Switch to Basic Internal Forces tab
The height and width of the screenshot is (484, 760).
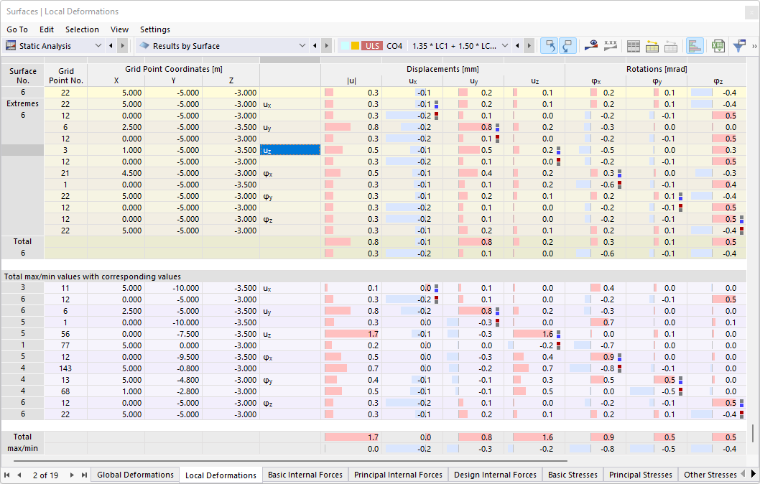305,475
